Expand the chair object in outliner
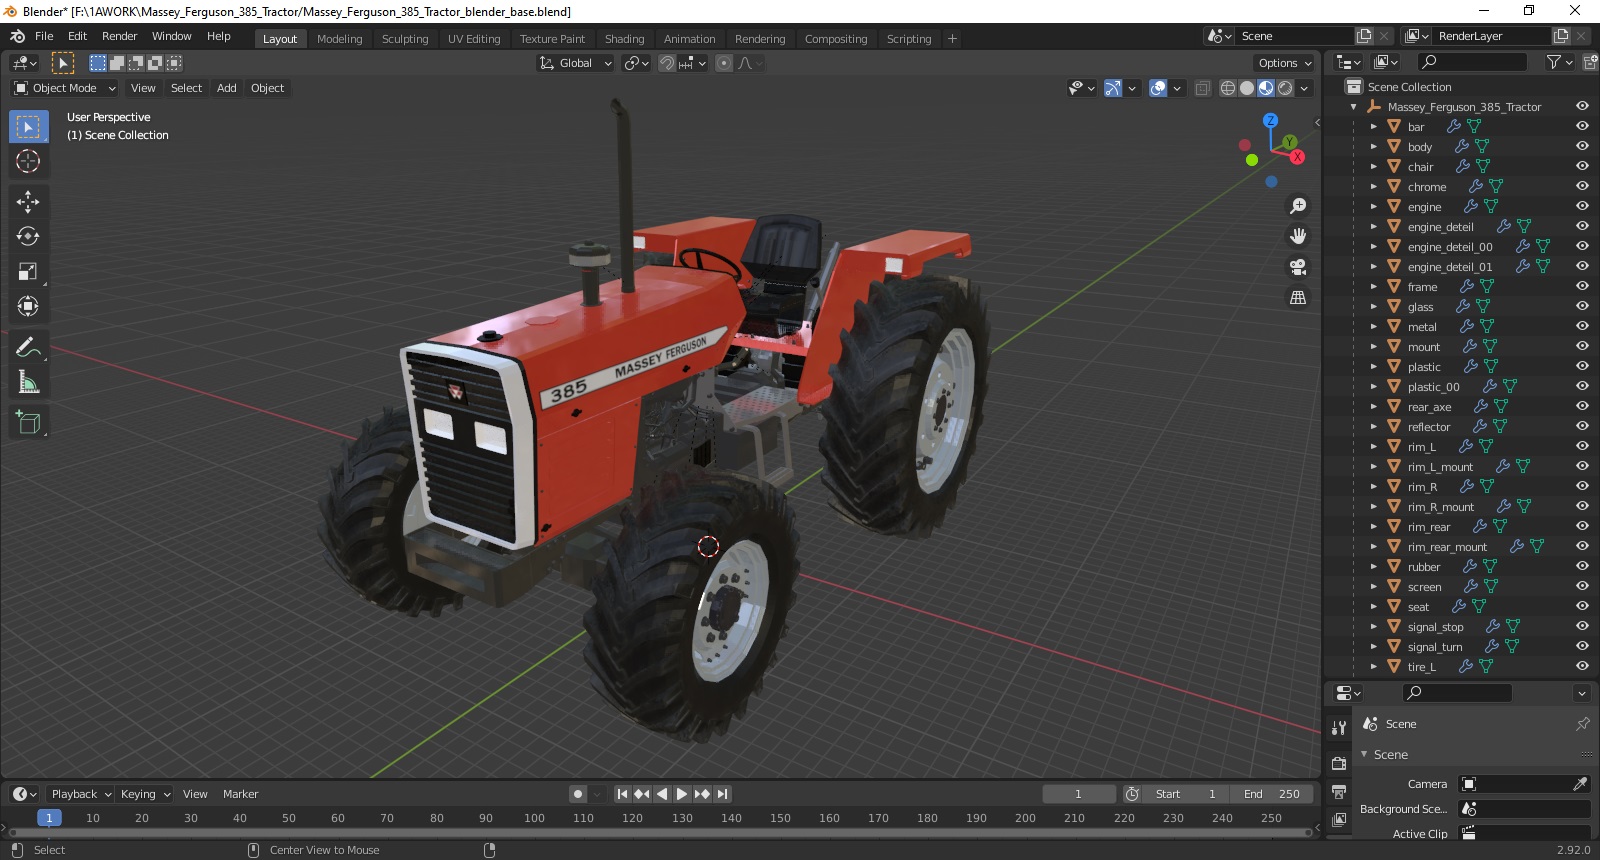 1373,167
